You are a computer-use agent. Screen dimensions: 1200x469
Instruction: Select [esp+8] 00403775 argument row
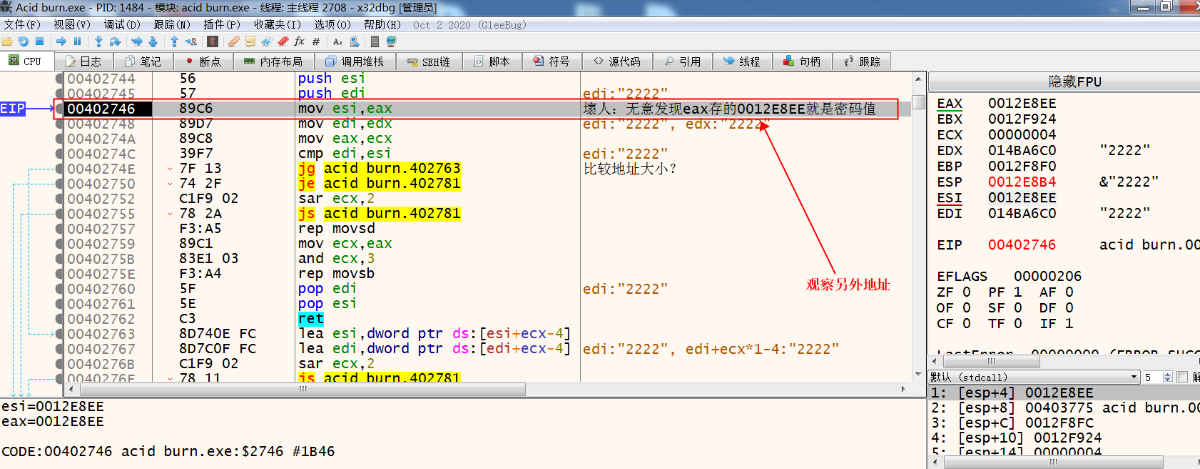(x=1064, y=408)
